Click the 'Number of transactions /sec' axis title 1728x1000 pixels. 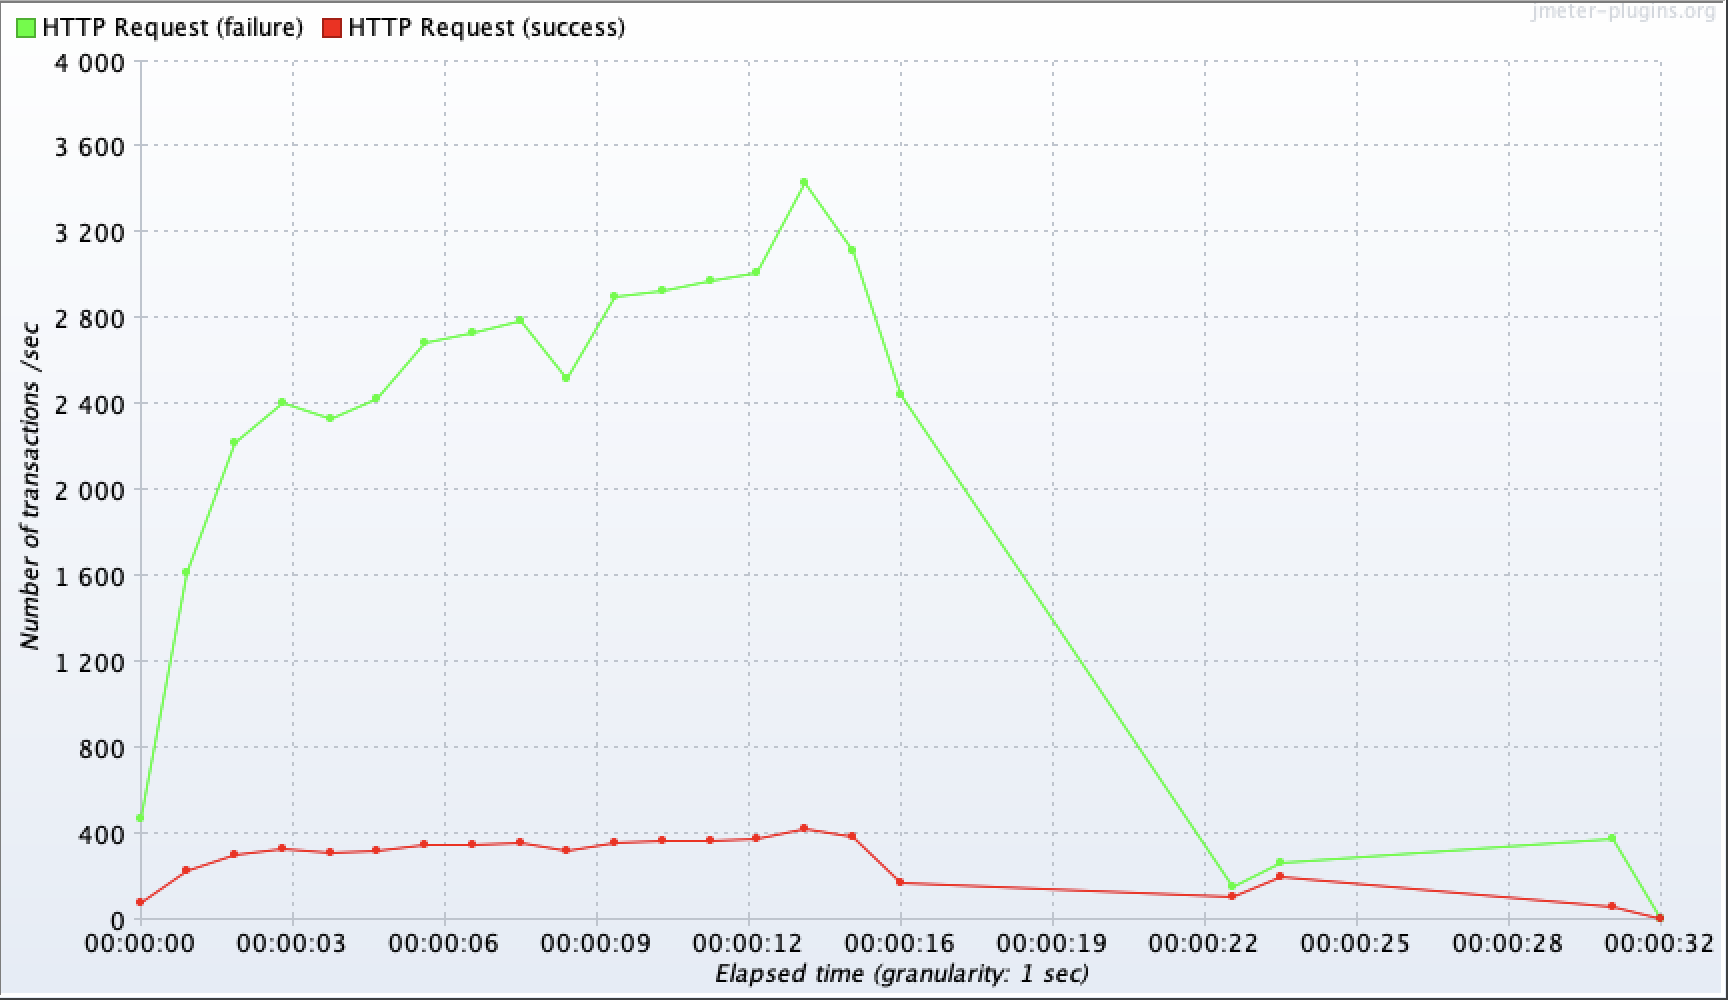(32, 486)
